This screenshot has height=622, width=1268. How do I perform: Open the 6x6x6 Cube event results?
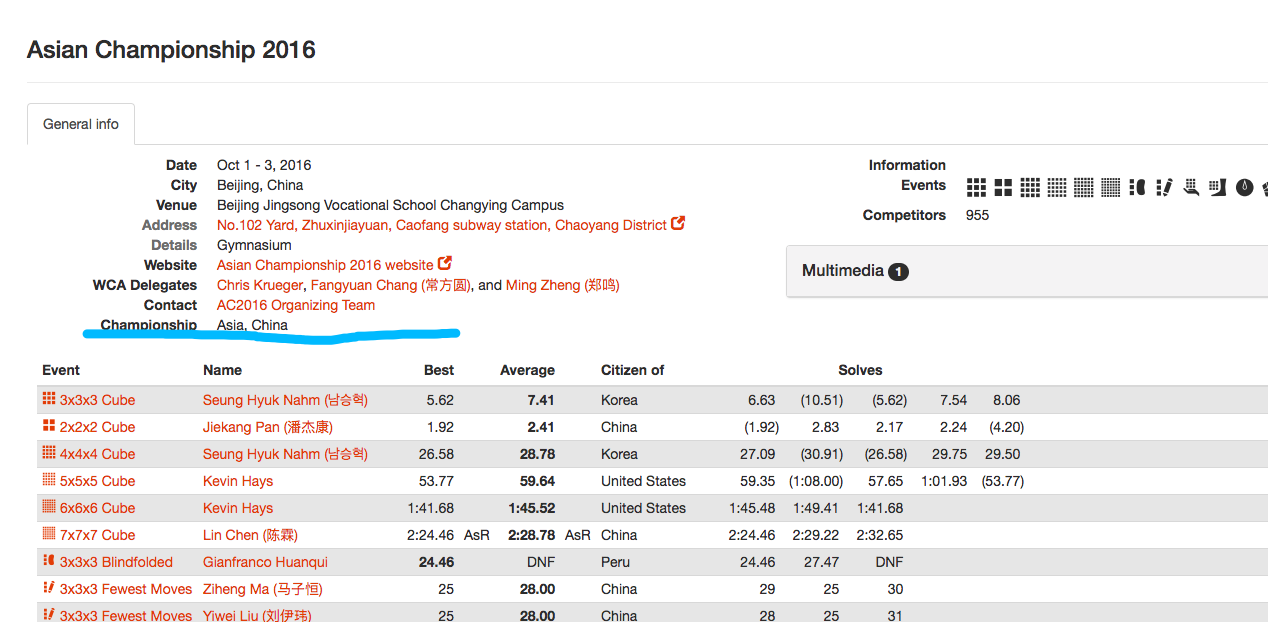point(97,508)
